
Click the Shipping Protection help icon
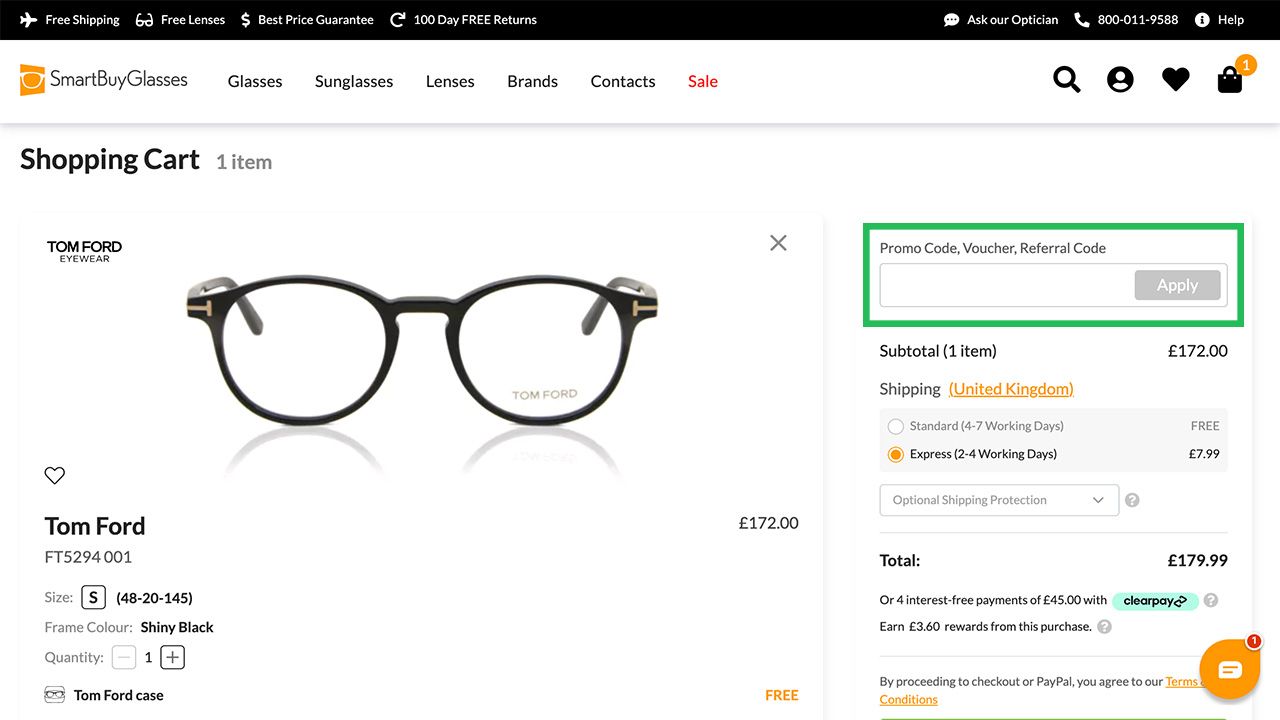[x=1132, y=500]
